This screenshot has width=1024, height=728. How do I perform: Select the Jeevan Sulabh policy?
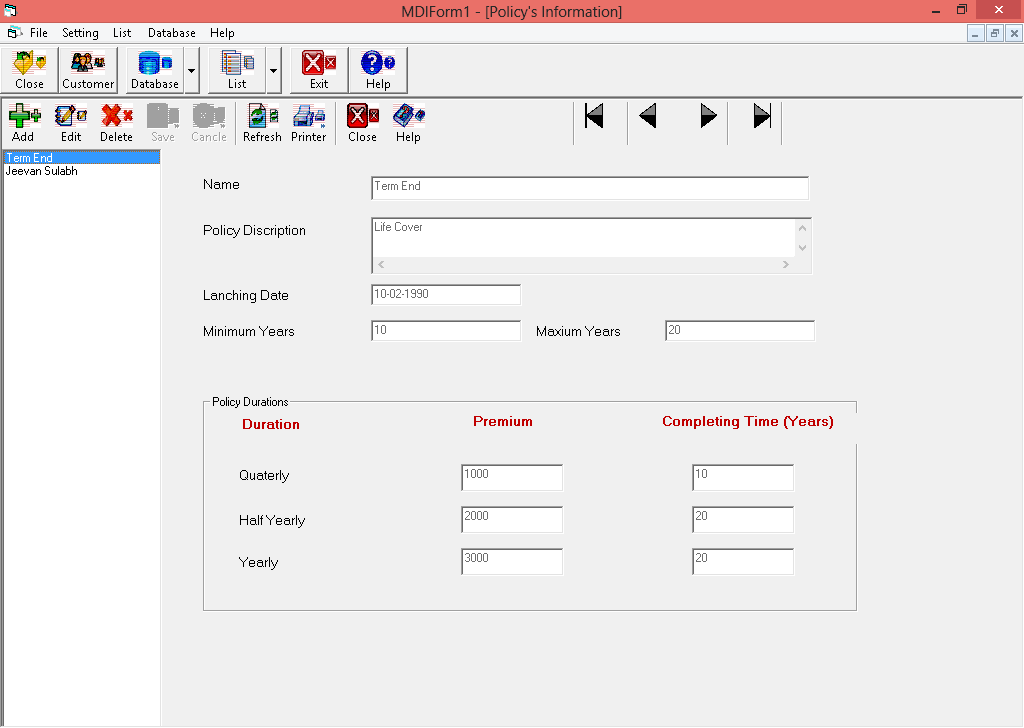(x=41, y=171)
